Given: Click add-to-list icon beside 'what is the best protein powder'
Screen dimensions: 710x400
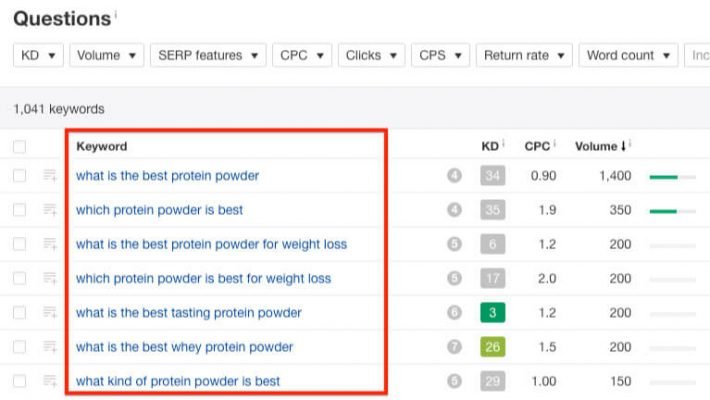Looking at the screenshot, I should click(50, 176).
